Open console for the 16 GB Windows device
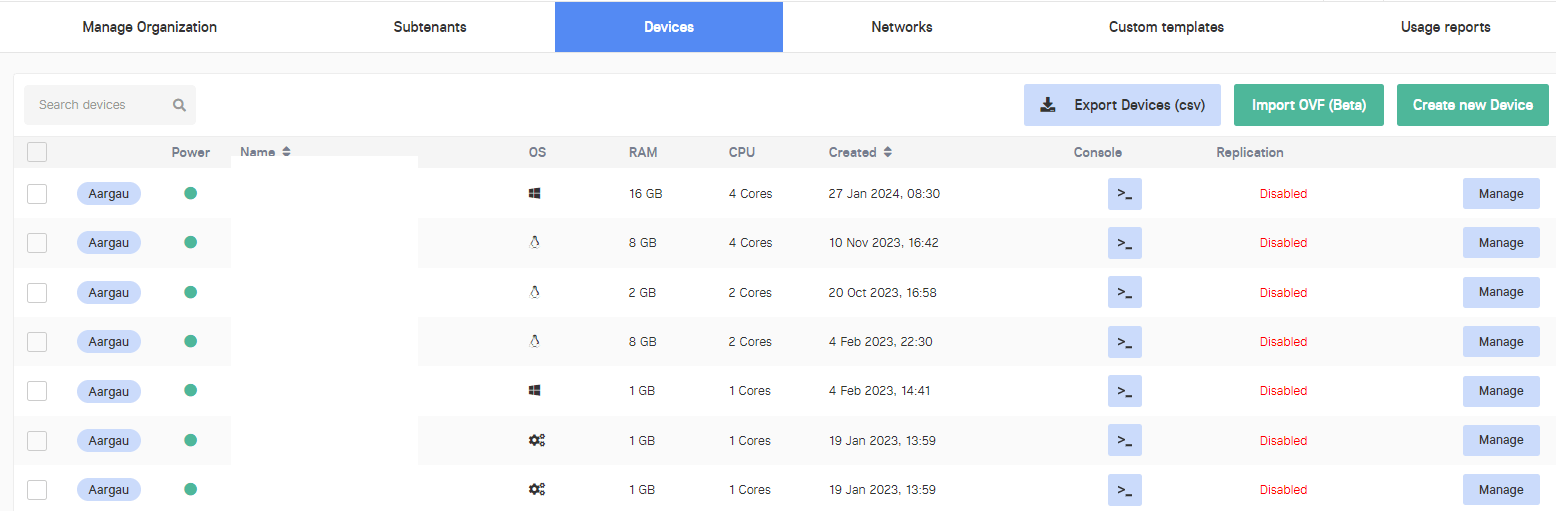This screenshot has height=511, width=1556. [x=1124, y=194]
